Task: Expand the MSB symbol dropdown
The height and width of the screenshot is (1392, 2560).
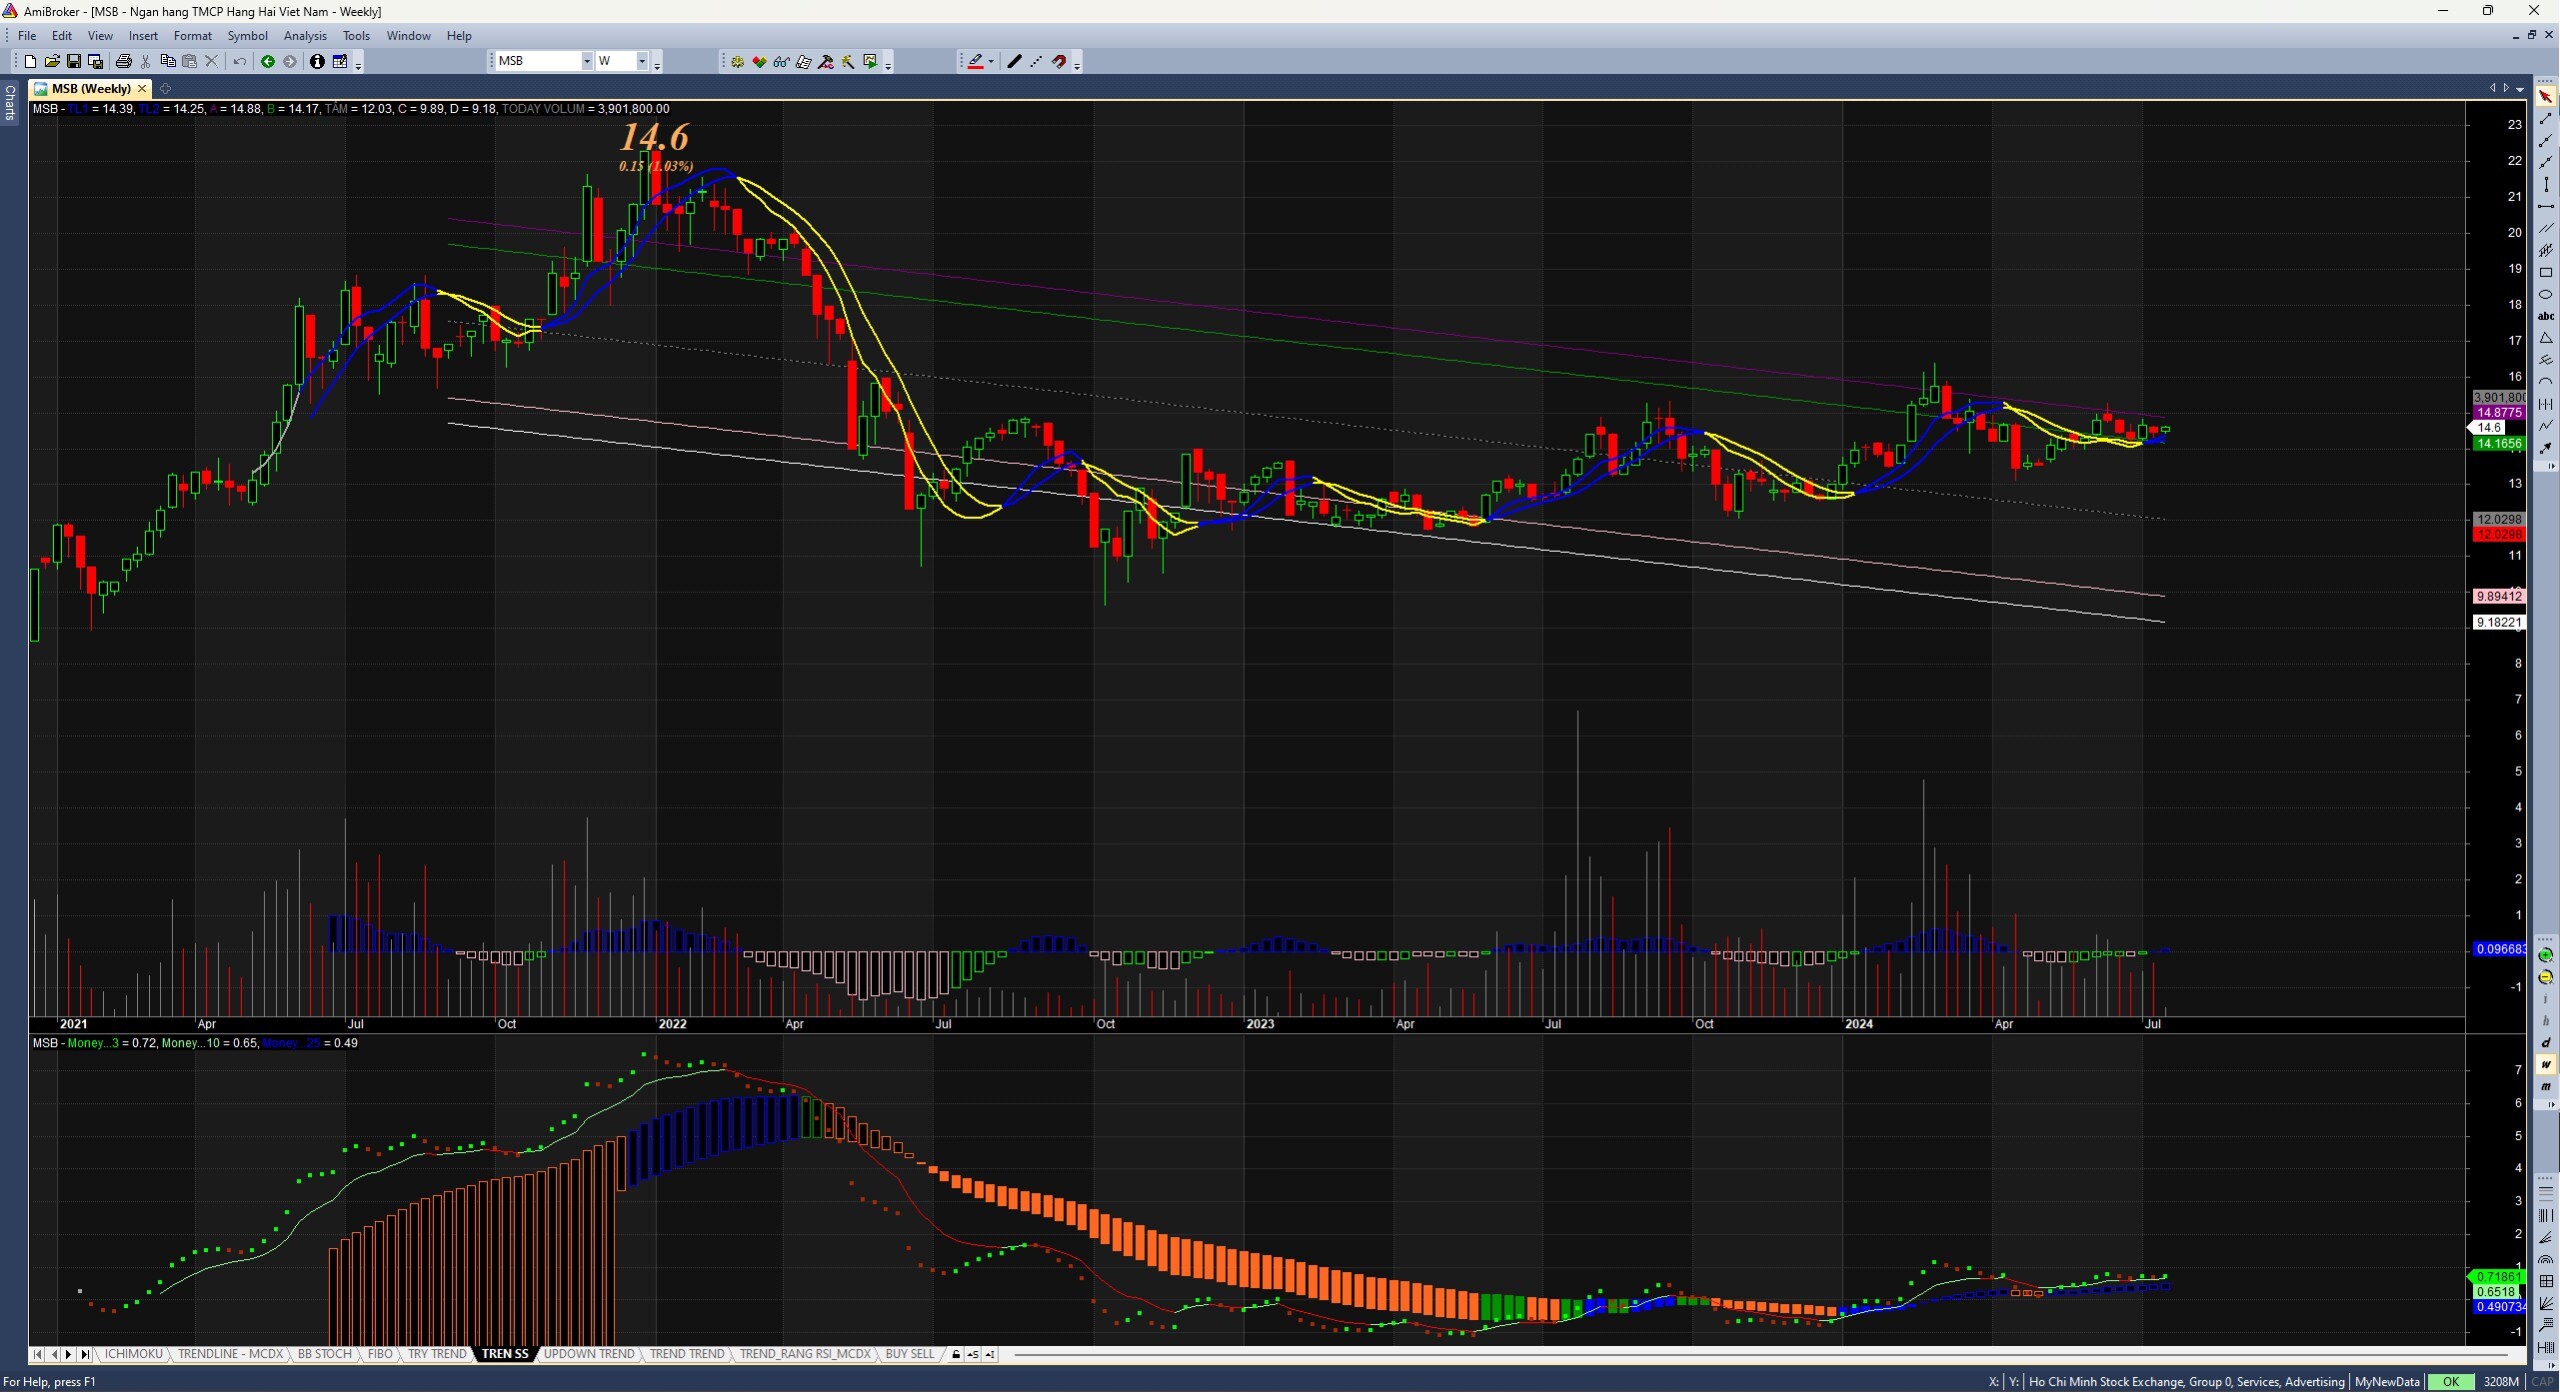Action: 587,61
